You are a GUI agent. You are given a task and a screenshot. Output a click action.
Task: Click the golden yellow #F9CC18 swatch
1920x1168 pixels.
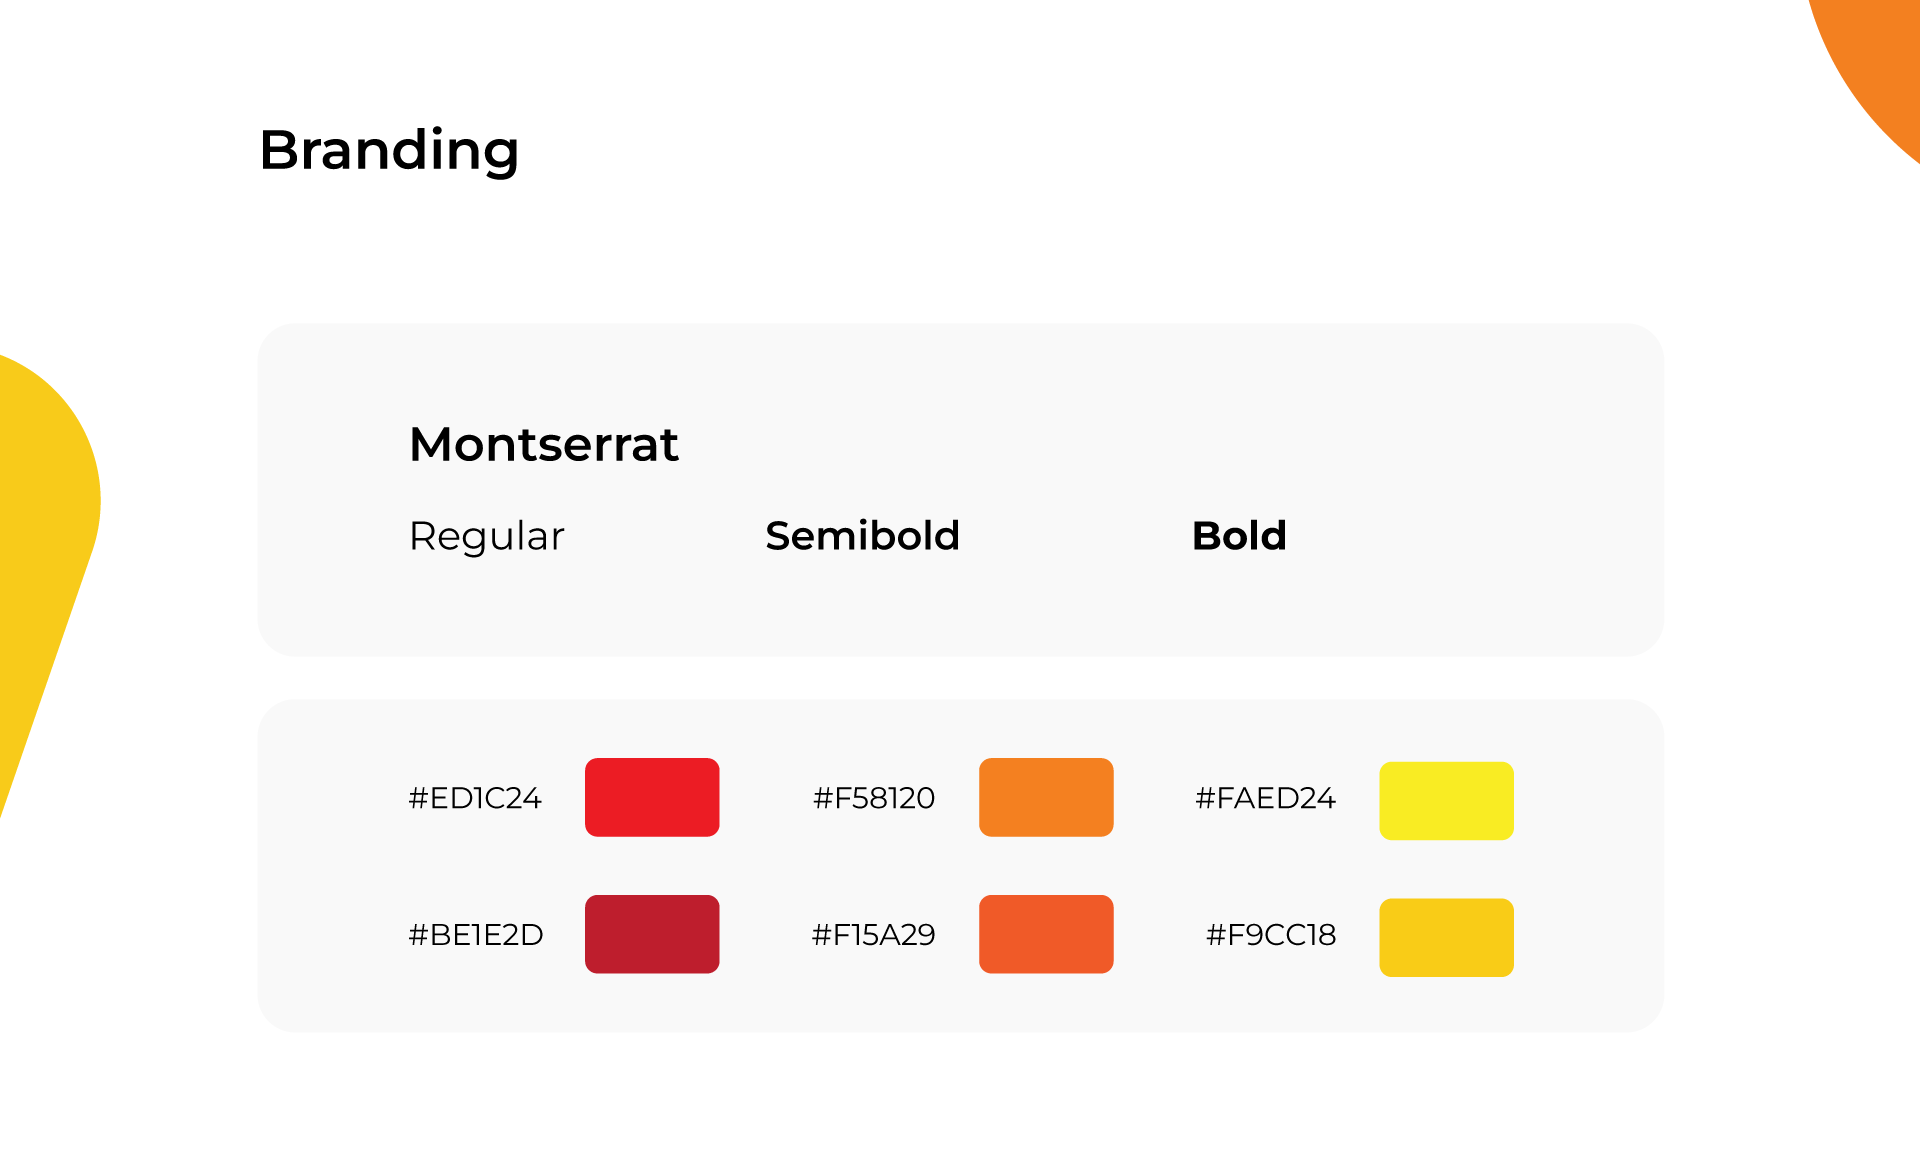pos(1446,938)
